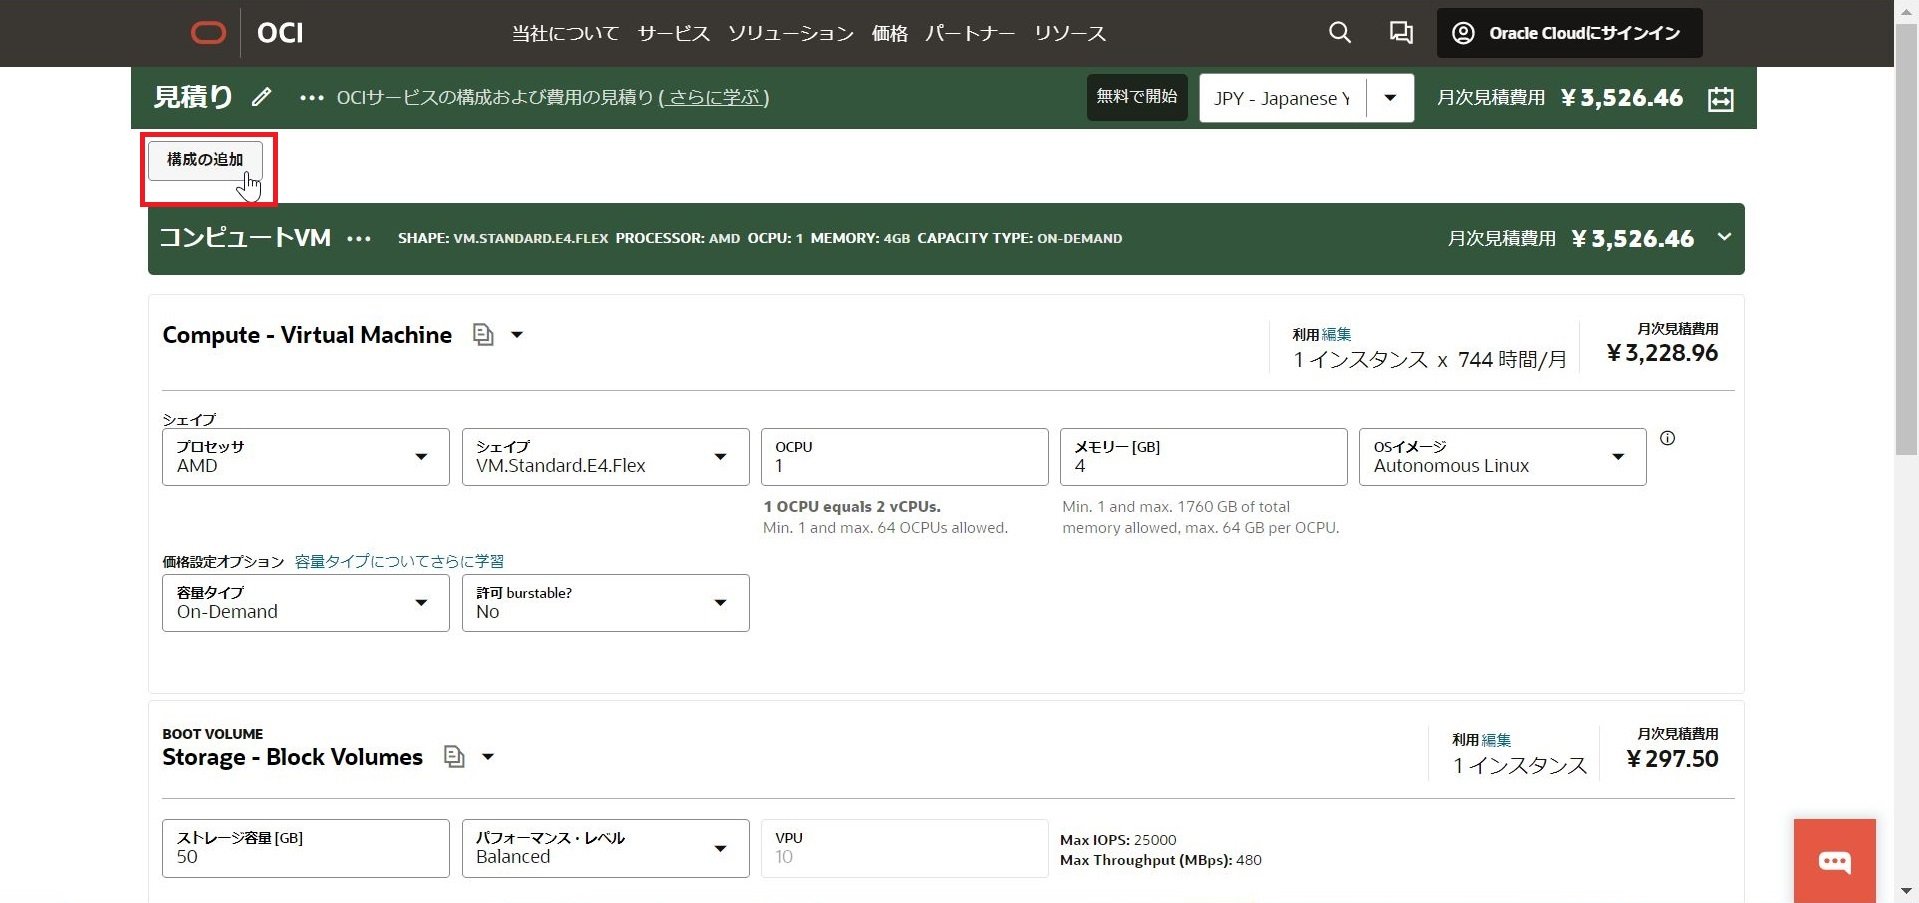Click copy icon next to Storage - Block Volumes
Viewport: 1919px width, 903px height.
tap(454, 757)
